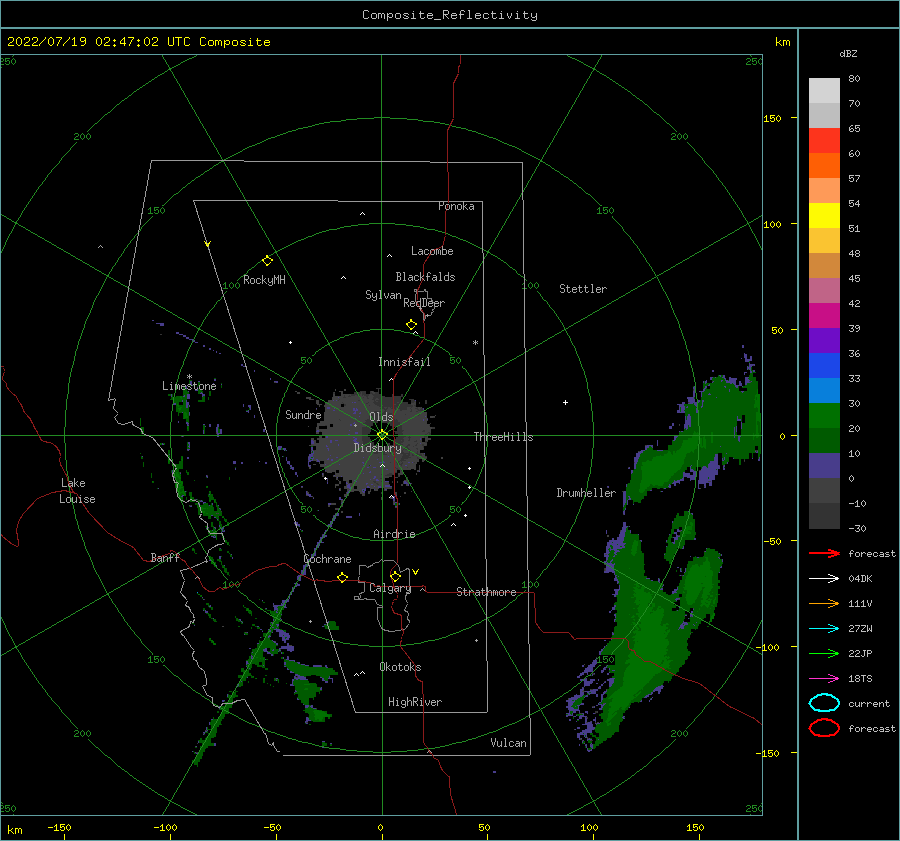
Task: Click the 51 dBZ yellow color swatch
Action: (x=824, y=215)
